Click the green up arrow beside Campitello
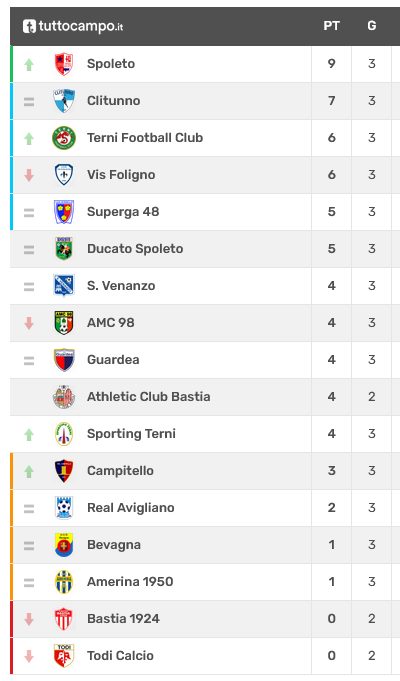 point(29,471)
